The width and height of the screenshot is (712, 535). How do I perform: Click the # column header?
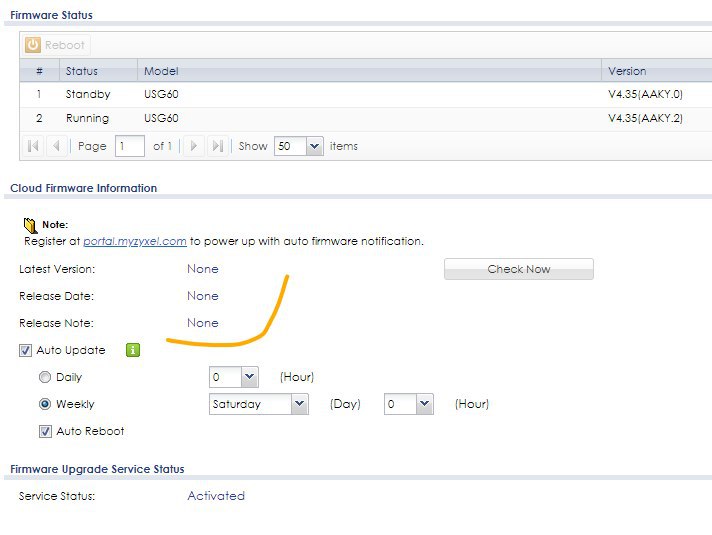pos(40,71)
